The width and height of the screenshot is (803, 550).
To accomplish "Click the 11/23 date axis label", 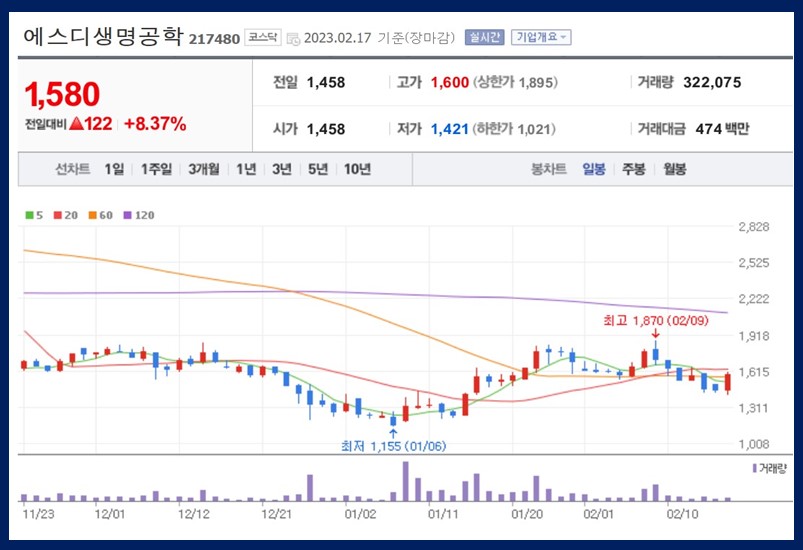I will 38,514.
